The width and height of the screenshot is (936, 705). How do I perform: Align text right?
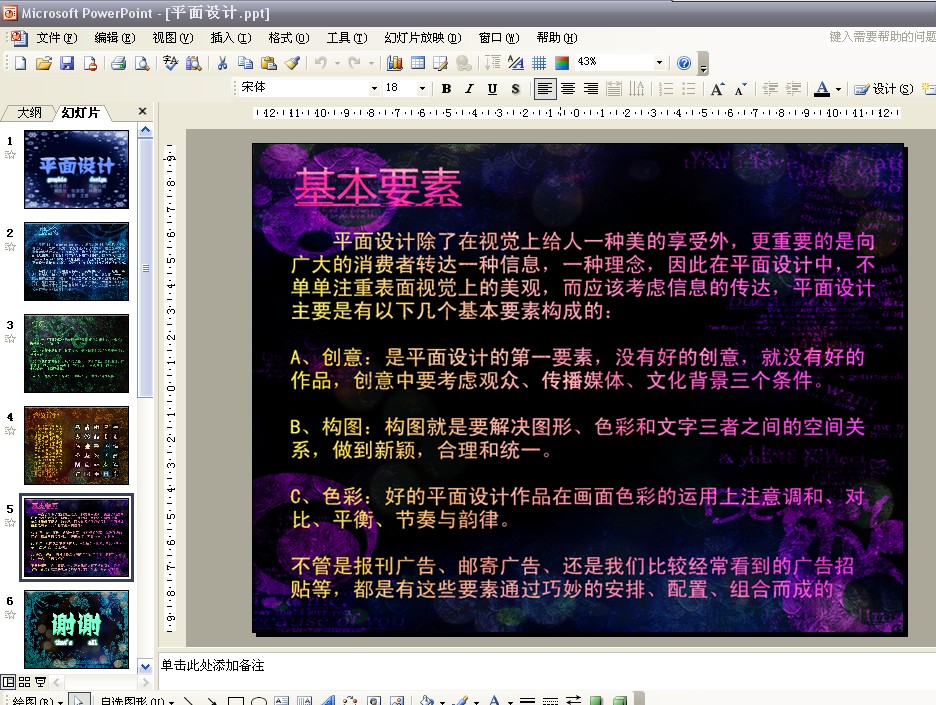(x=590, y=89)
